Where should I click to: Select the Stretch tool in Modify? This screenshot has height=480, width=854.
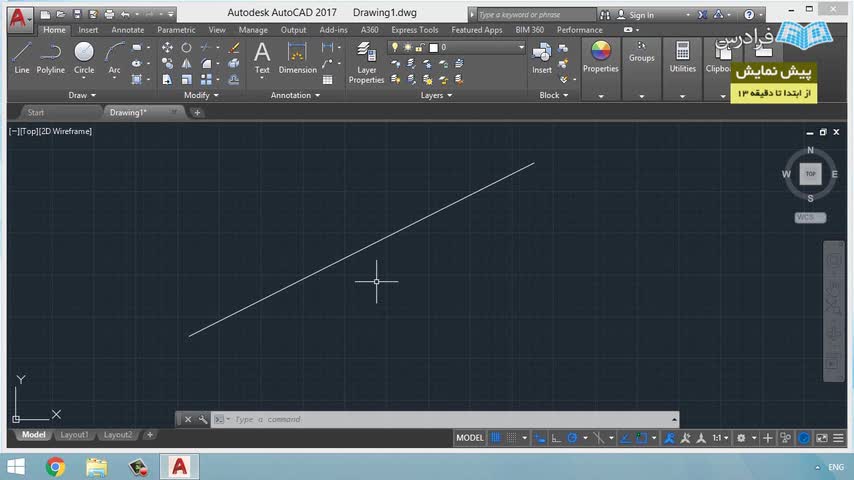point(167,80)
